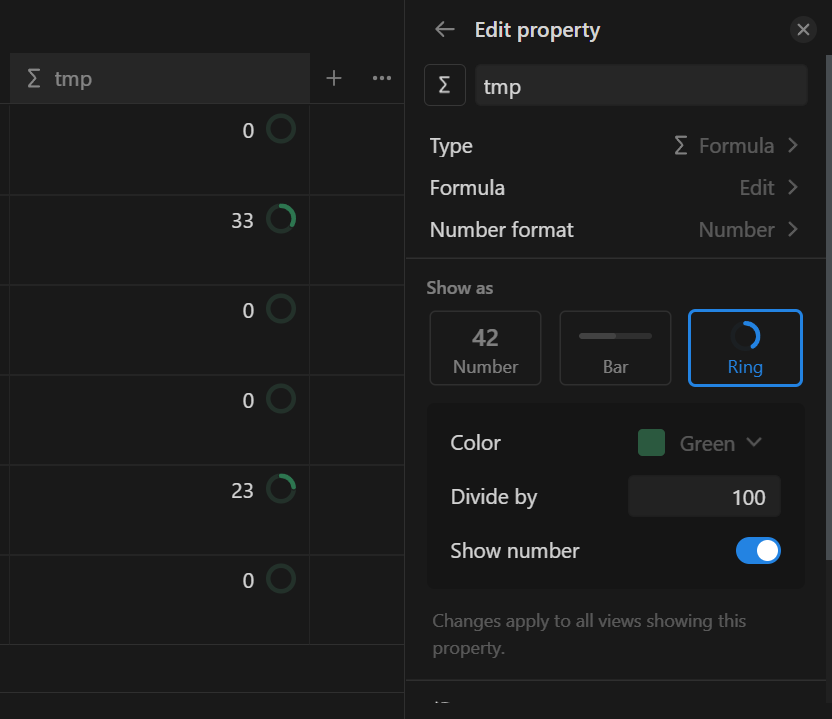Open the three-dot column options menu
This screenshot has height=719, width=832.
click(x=382, y=79)
